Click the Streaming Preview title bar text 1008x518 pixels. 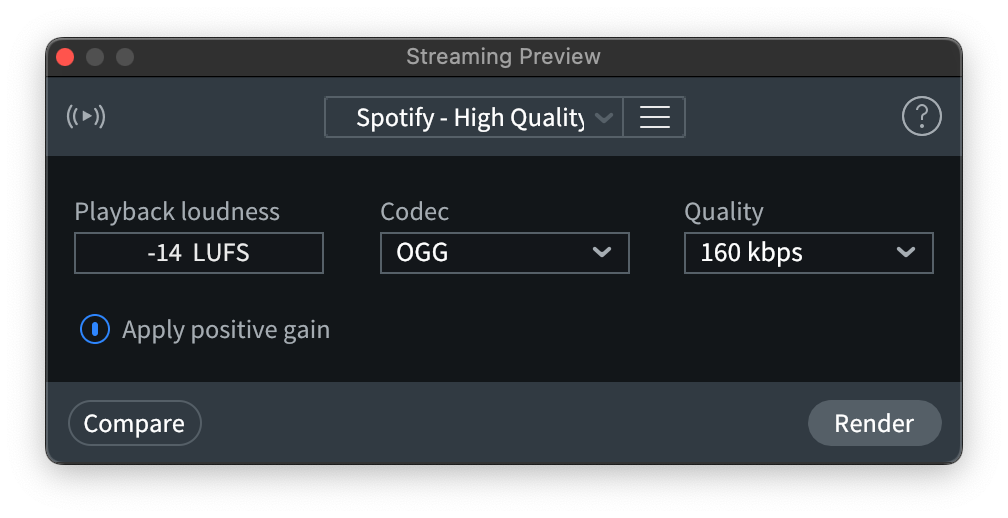click(503, 57)
